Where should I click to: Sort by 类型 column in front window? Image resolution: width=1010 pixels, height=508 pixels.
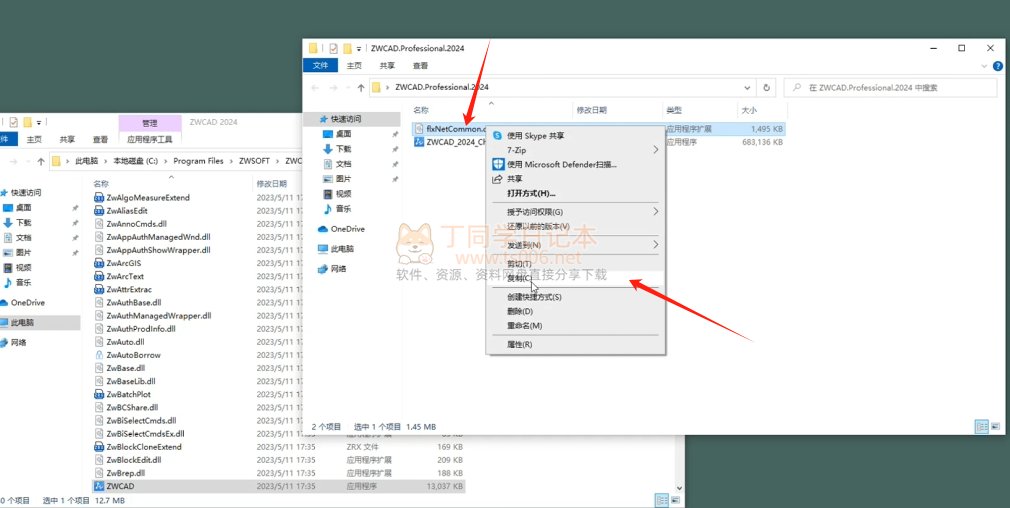[674, 110]
